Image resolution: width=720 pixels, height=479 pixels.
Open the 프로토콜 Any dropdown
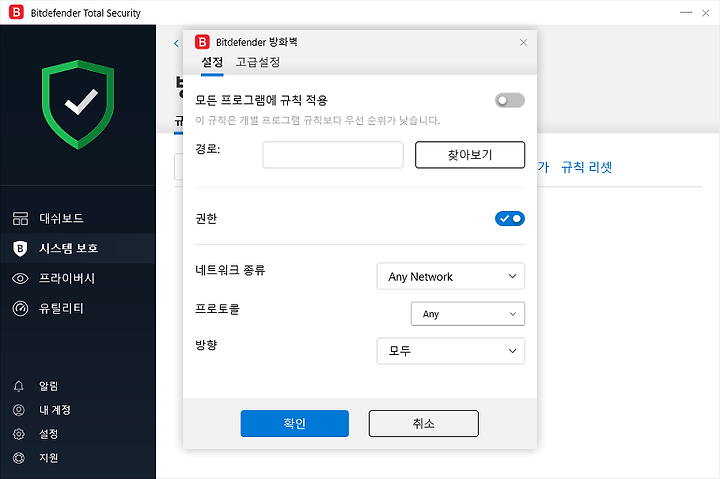[x=467, y=314]
